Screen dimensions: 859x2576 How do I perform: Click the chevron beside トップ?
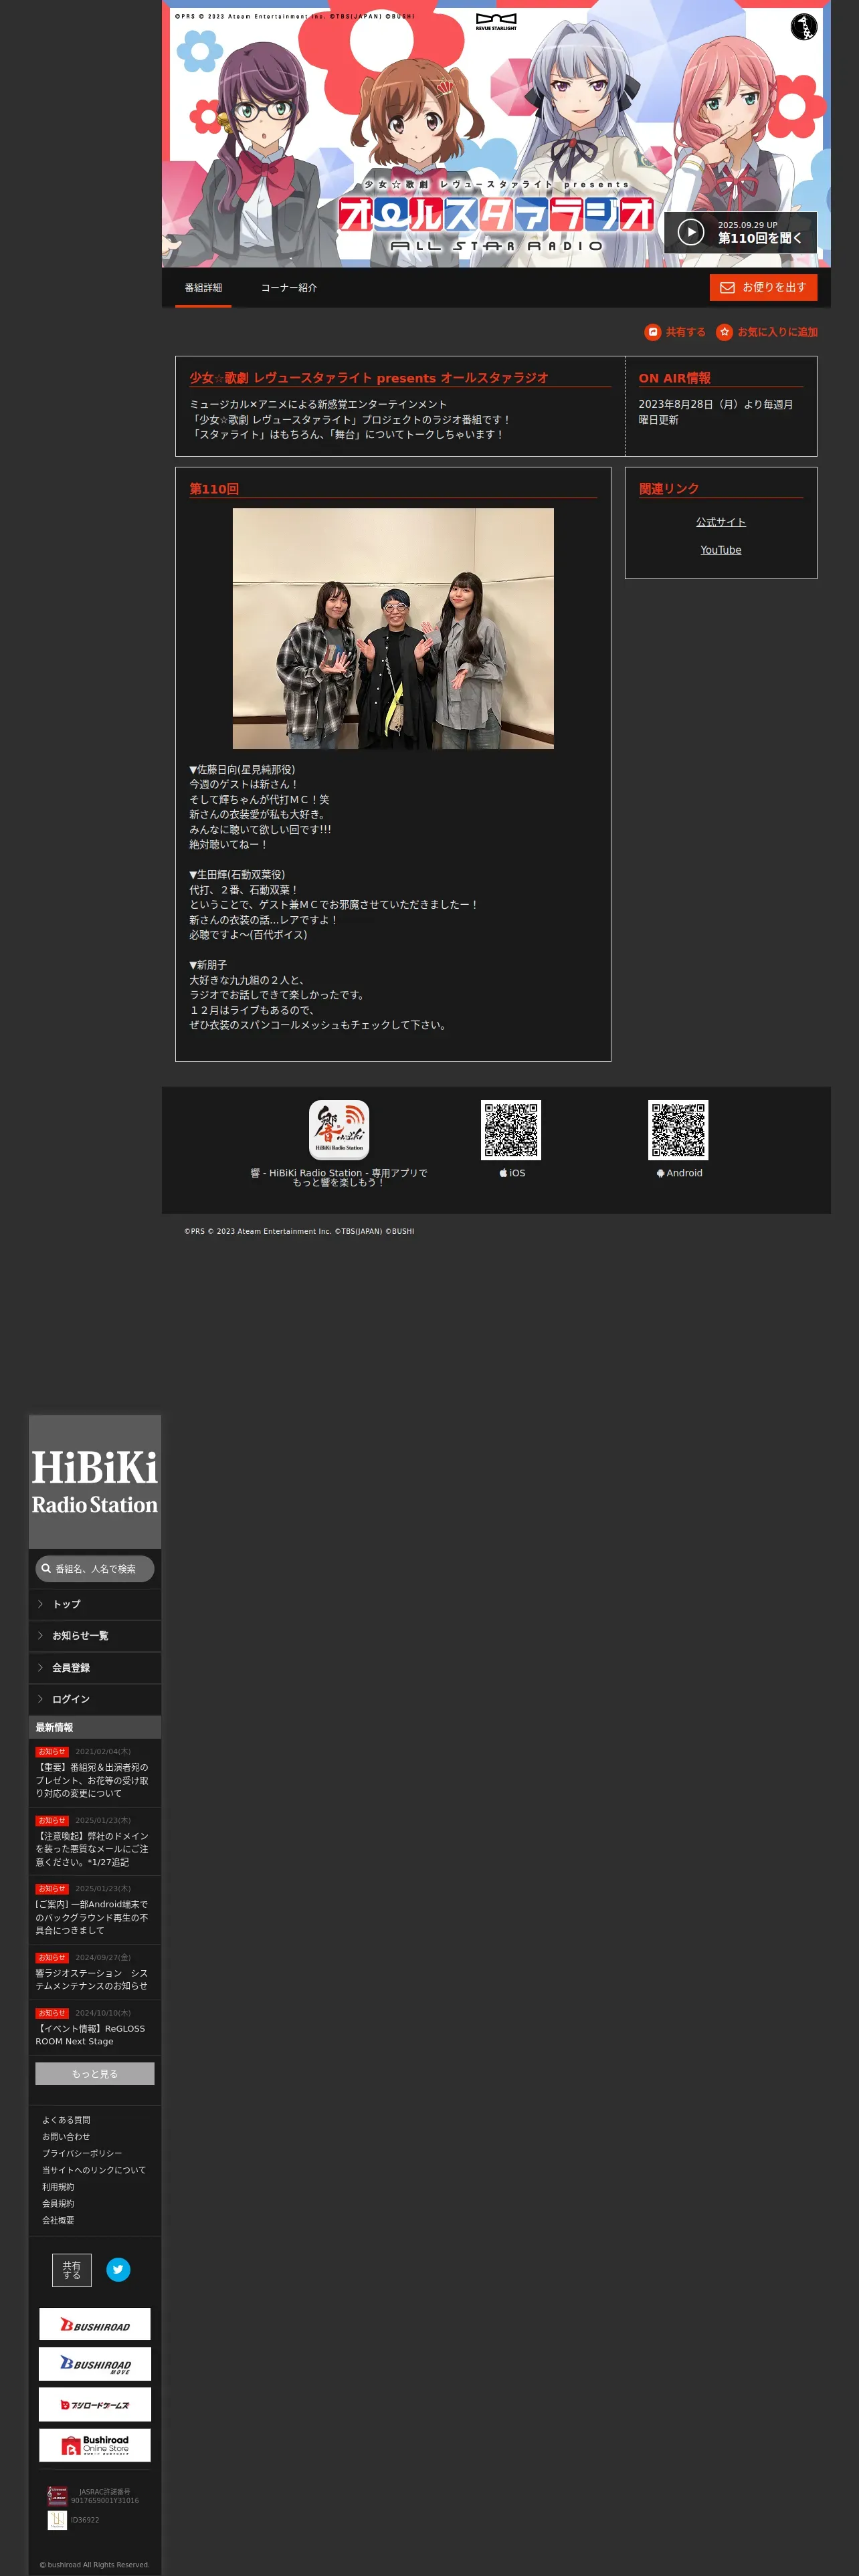pos(40,1604)
